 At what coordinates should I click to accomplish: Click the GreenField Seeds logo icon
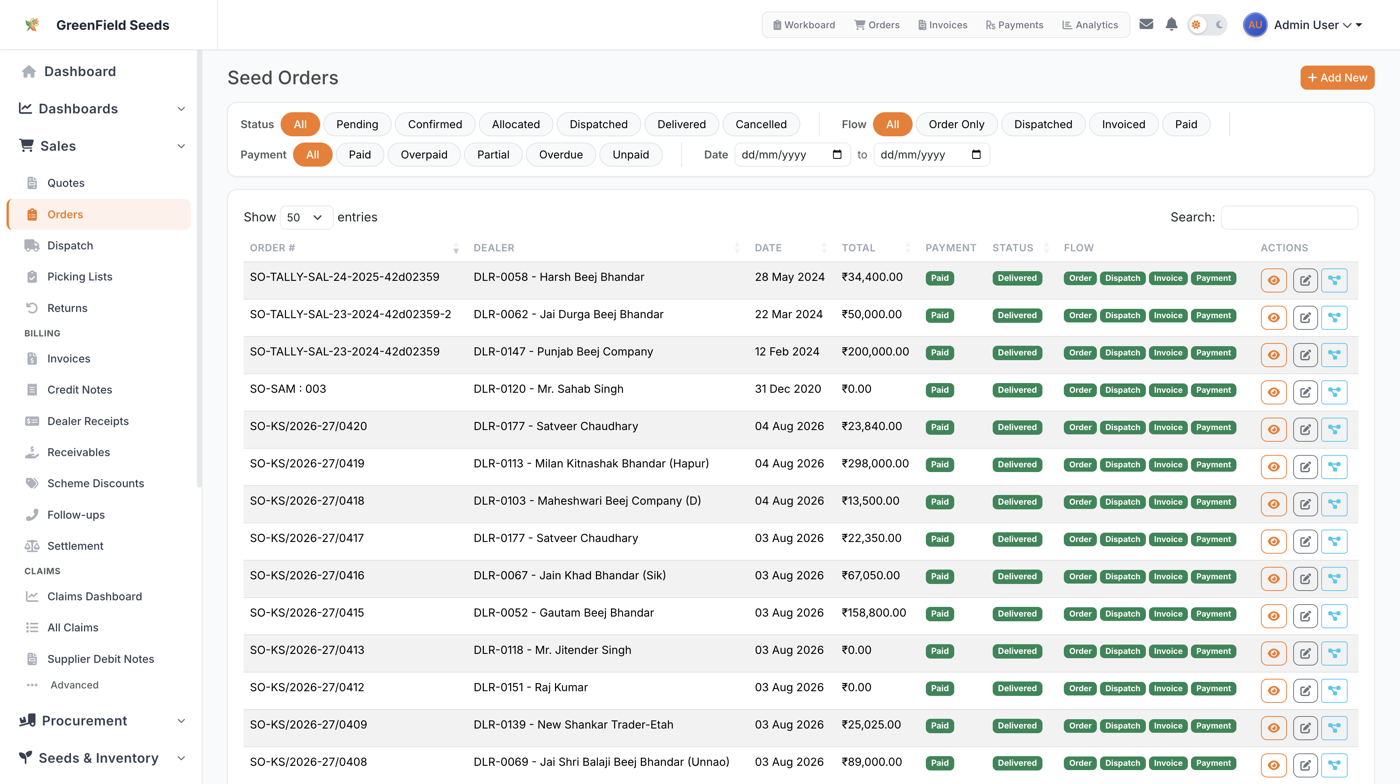click(x=32, y=25)
